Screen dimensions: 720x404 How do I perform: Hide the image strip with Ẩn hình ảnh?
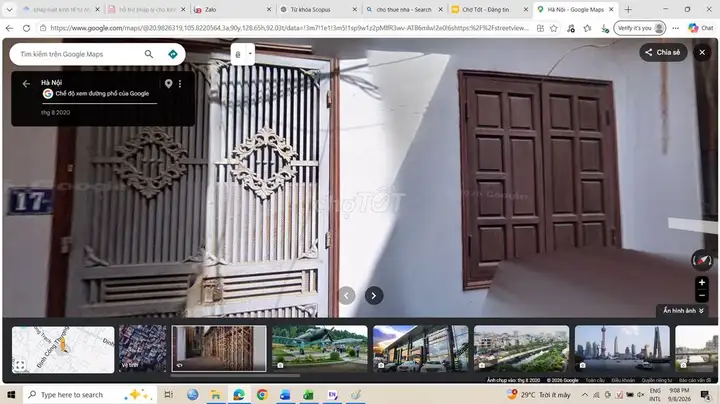683,311
